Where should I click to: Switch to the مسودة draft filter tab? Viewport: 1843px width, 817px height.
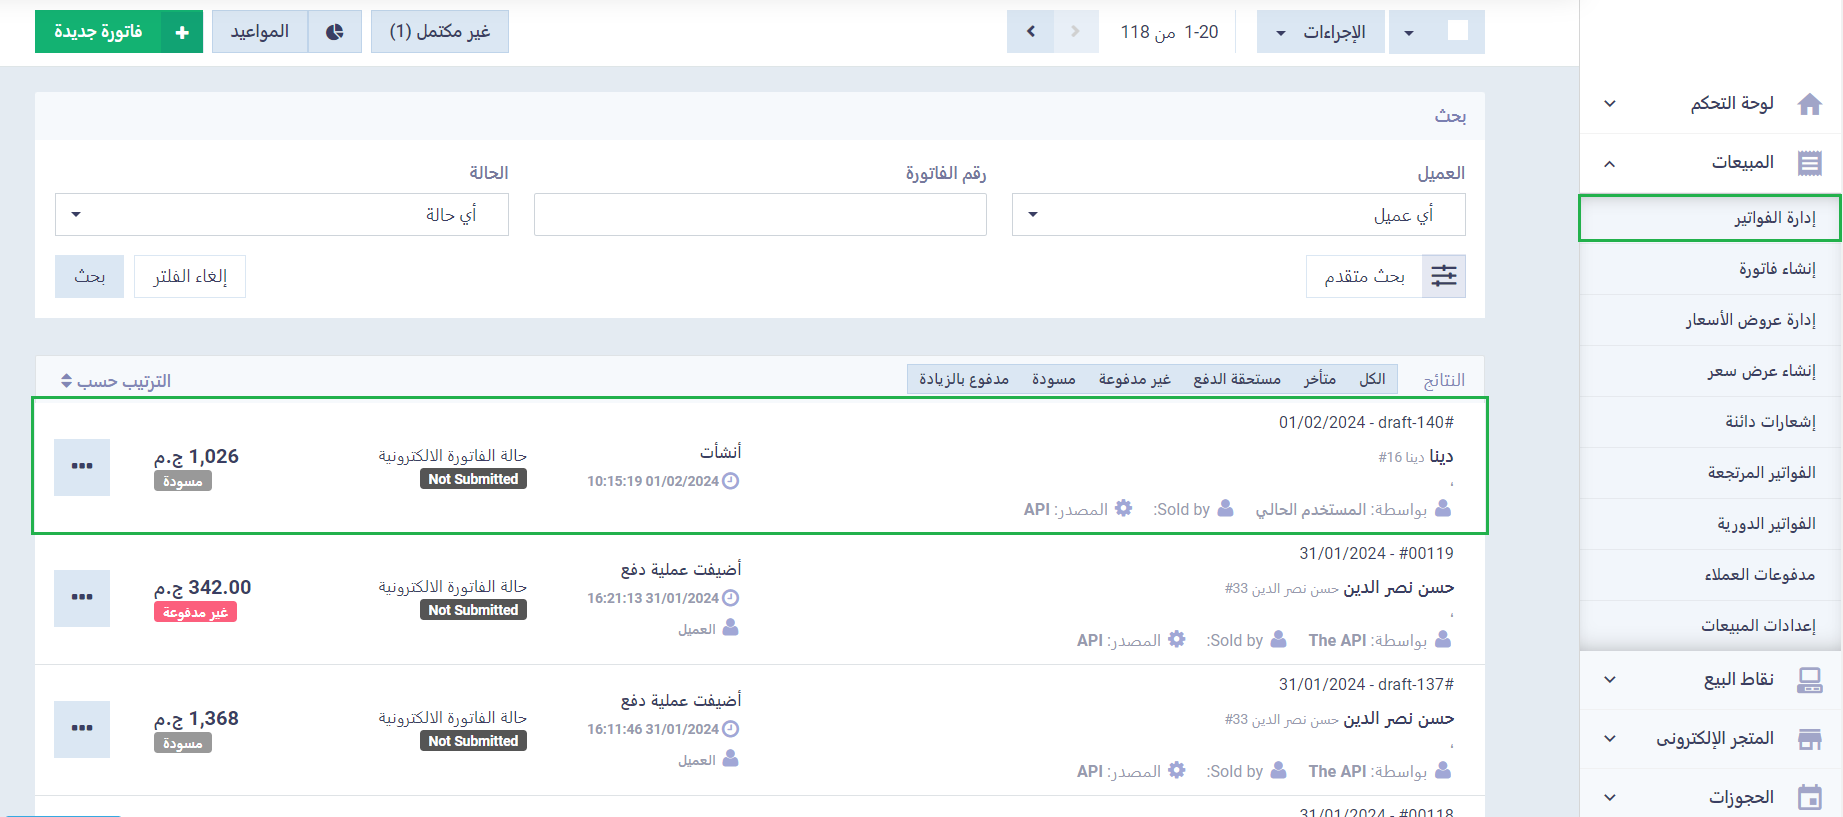tap(1053, 379)
